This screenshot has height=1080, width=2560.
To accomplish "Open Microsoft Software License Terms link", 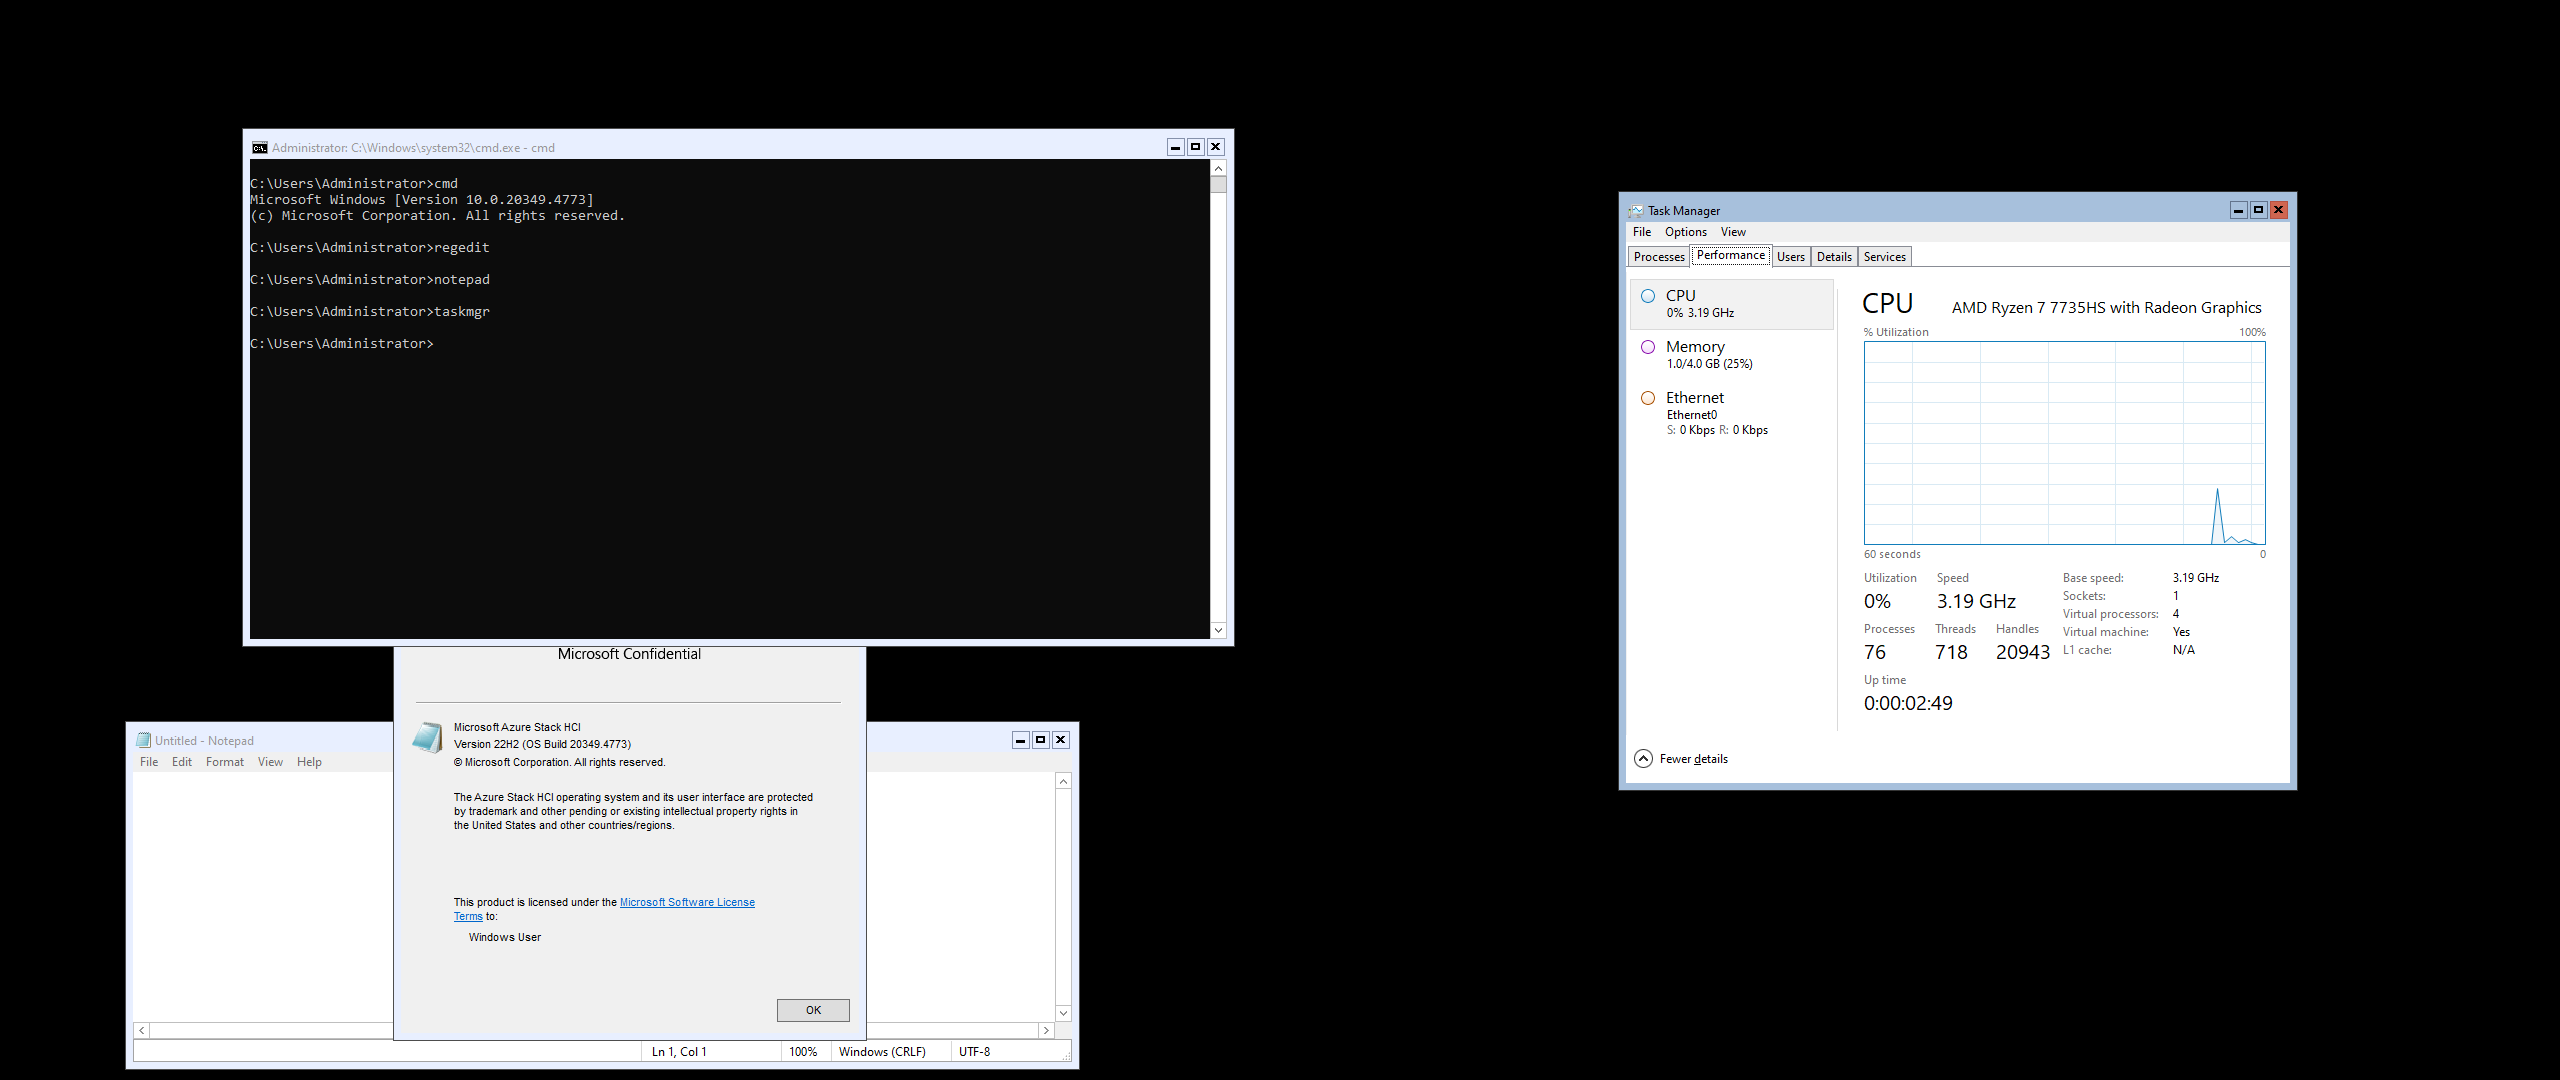I will 687,902.
